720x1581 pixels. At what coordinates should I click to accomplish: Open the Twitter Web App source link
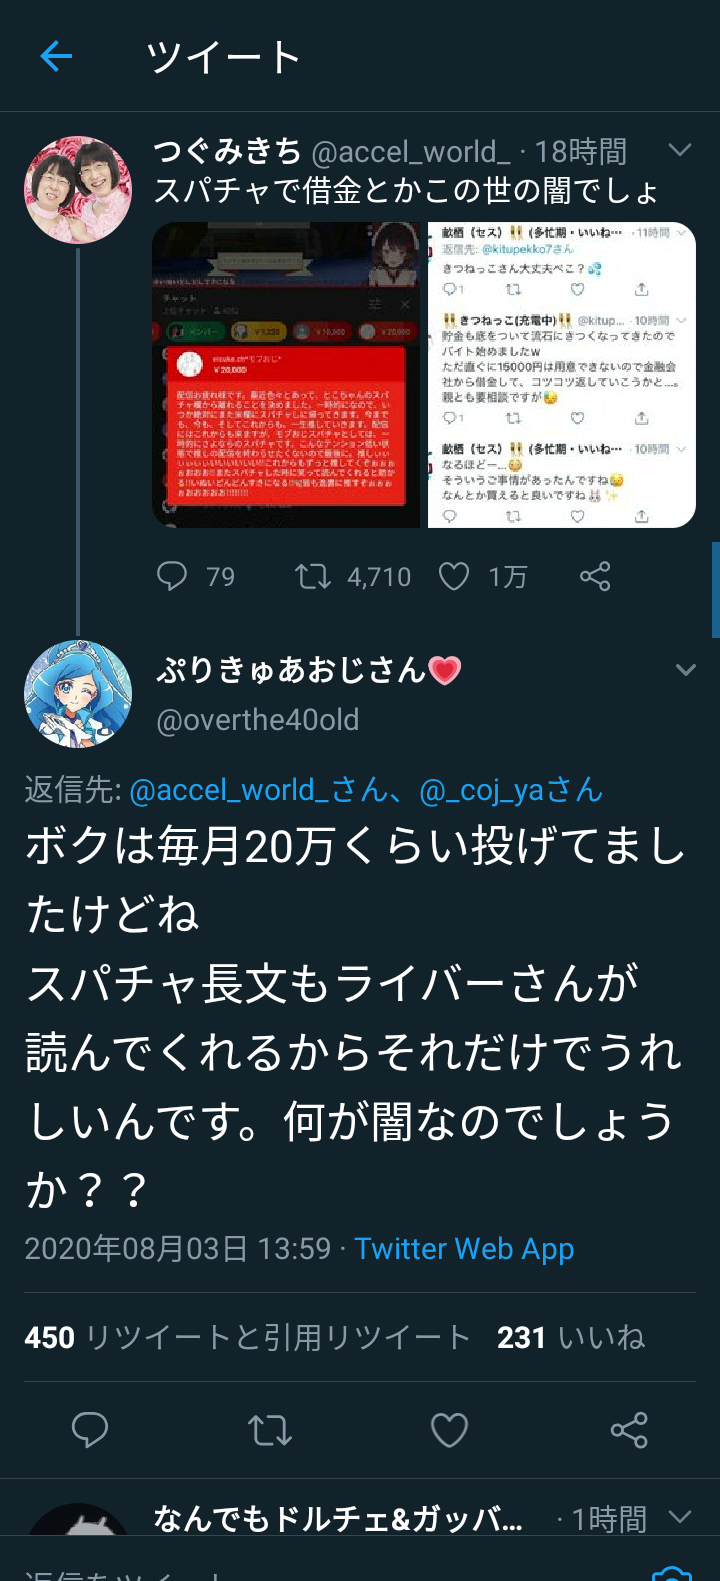464,1249
